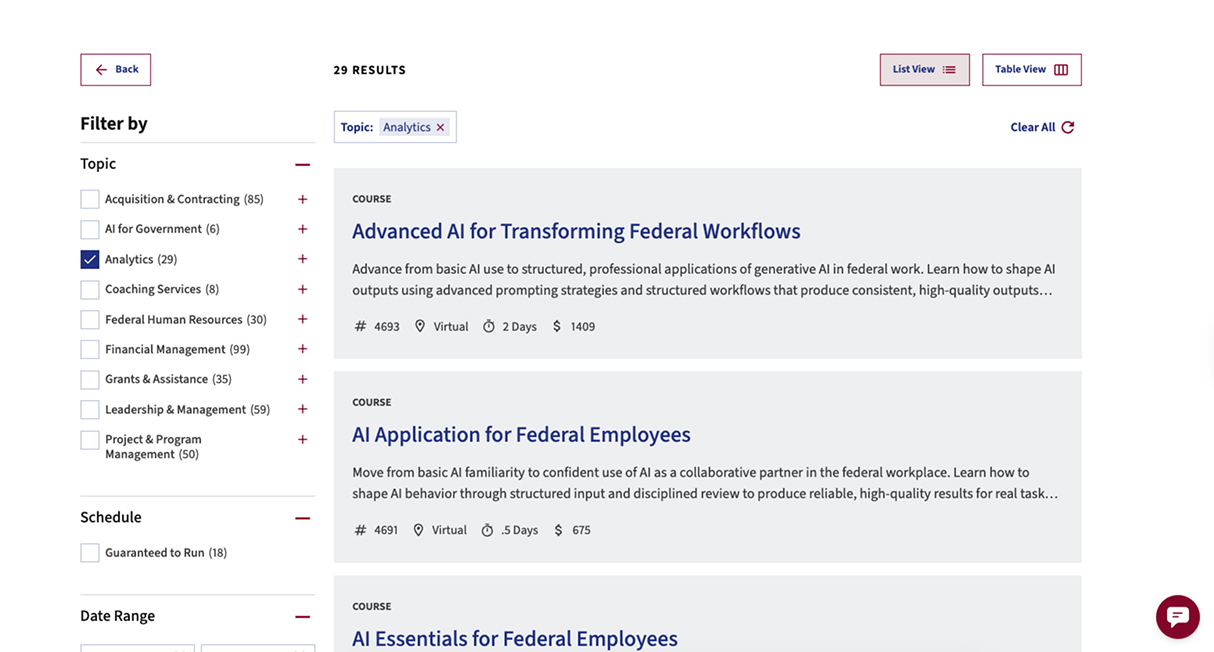Expand Analytics subtopics plus icon
Image resolution: width=1214 pixels, height=652 pixels.
click(303, 259)
